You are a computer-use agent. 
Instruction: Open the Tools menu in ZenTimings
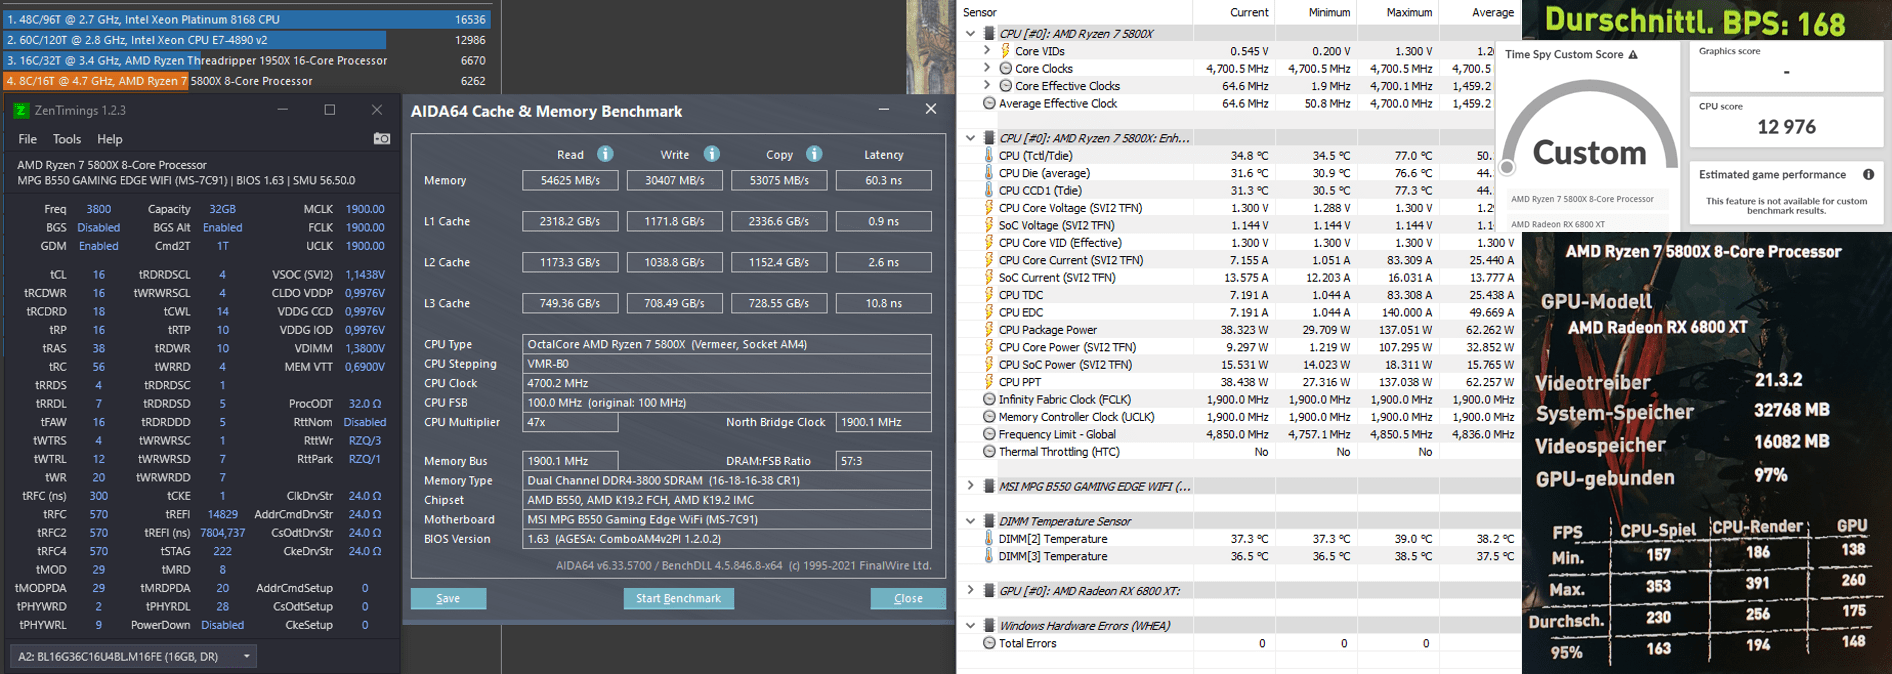click(x=67, y=139)
